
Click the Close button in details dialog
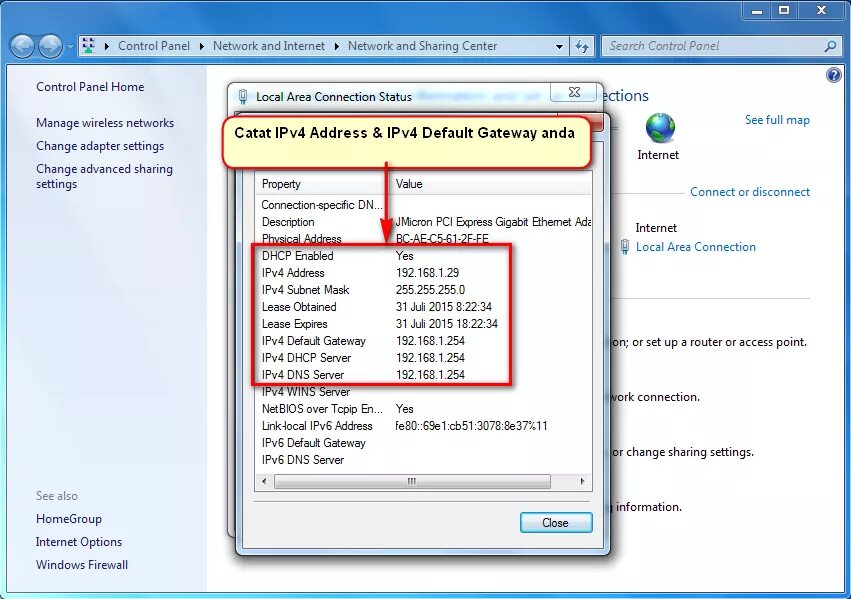pyautogui.click(x=556, y=522)
